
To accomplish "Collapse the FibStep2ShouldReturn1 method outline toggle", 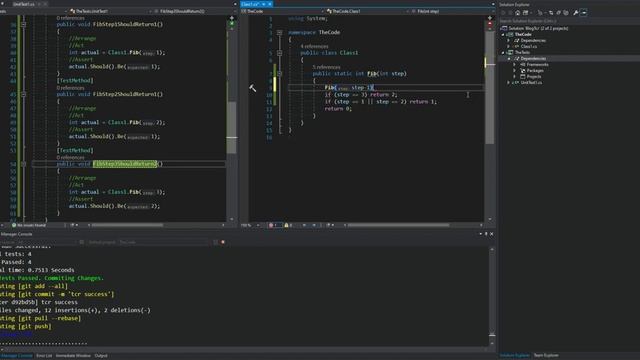I will pyautogui.click(x=23, y=94).
